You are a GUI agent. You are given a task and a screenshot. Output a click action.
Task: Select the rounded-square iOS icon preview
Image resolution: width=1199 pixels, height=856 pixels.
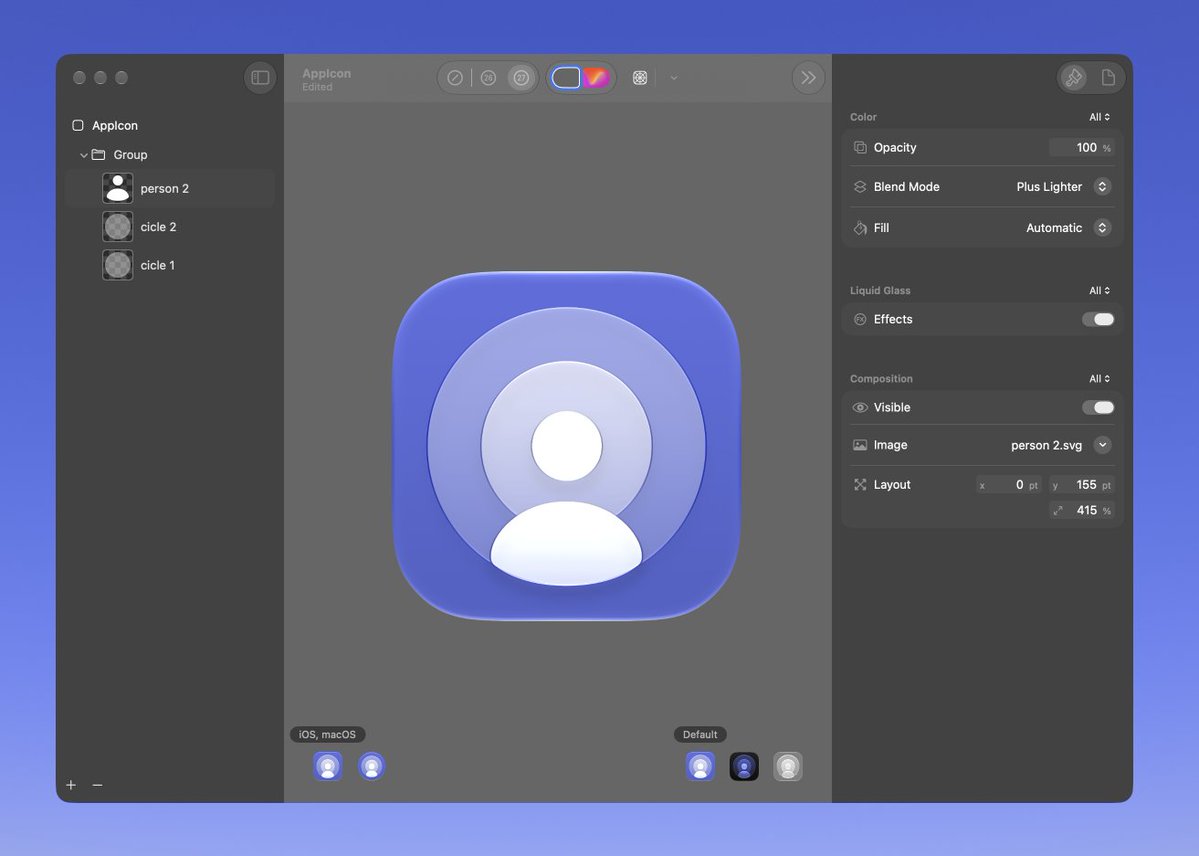coord(328,766)
